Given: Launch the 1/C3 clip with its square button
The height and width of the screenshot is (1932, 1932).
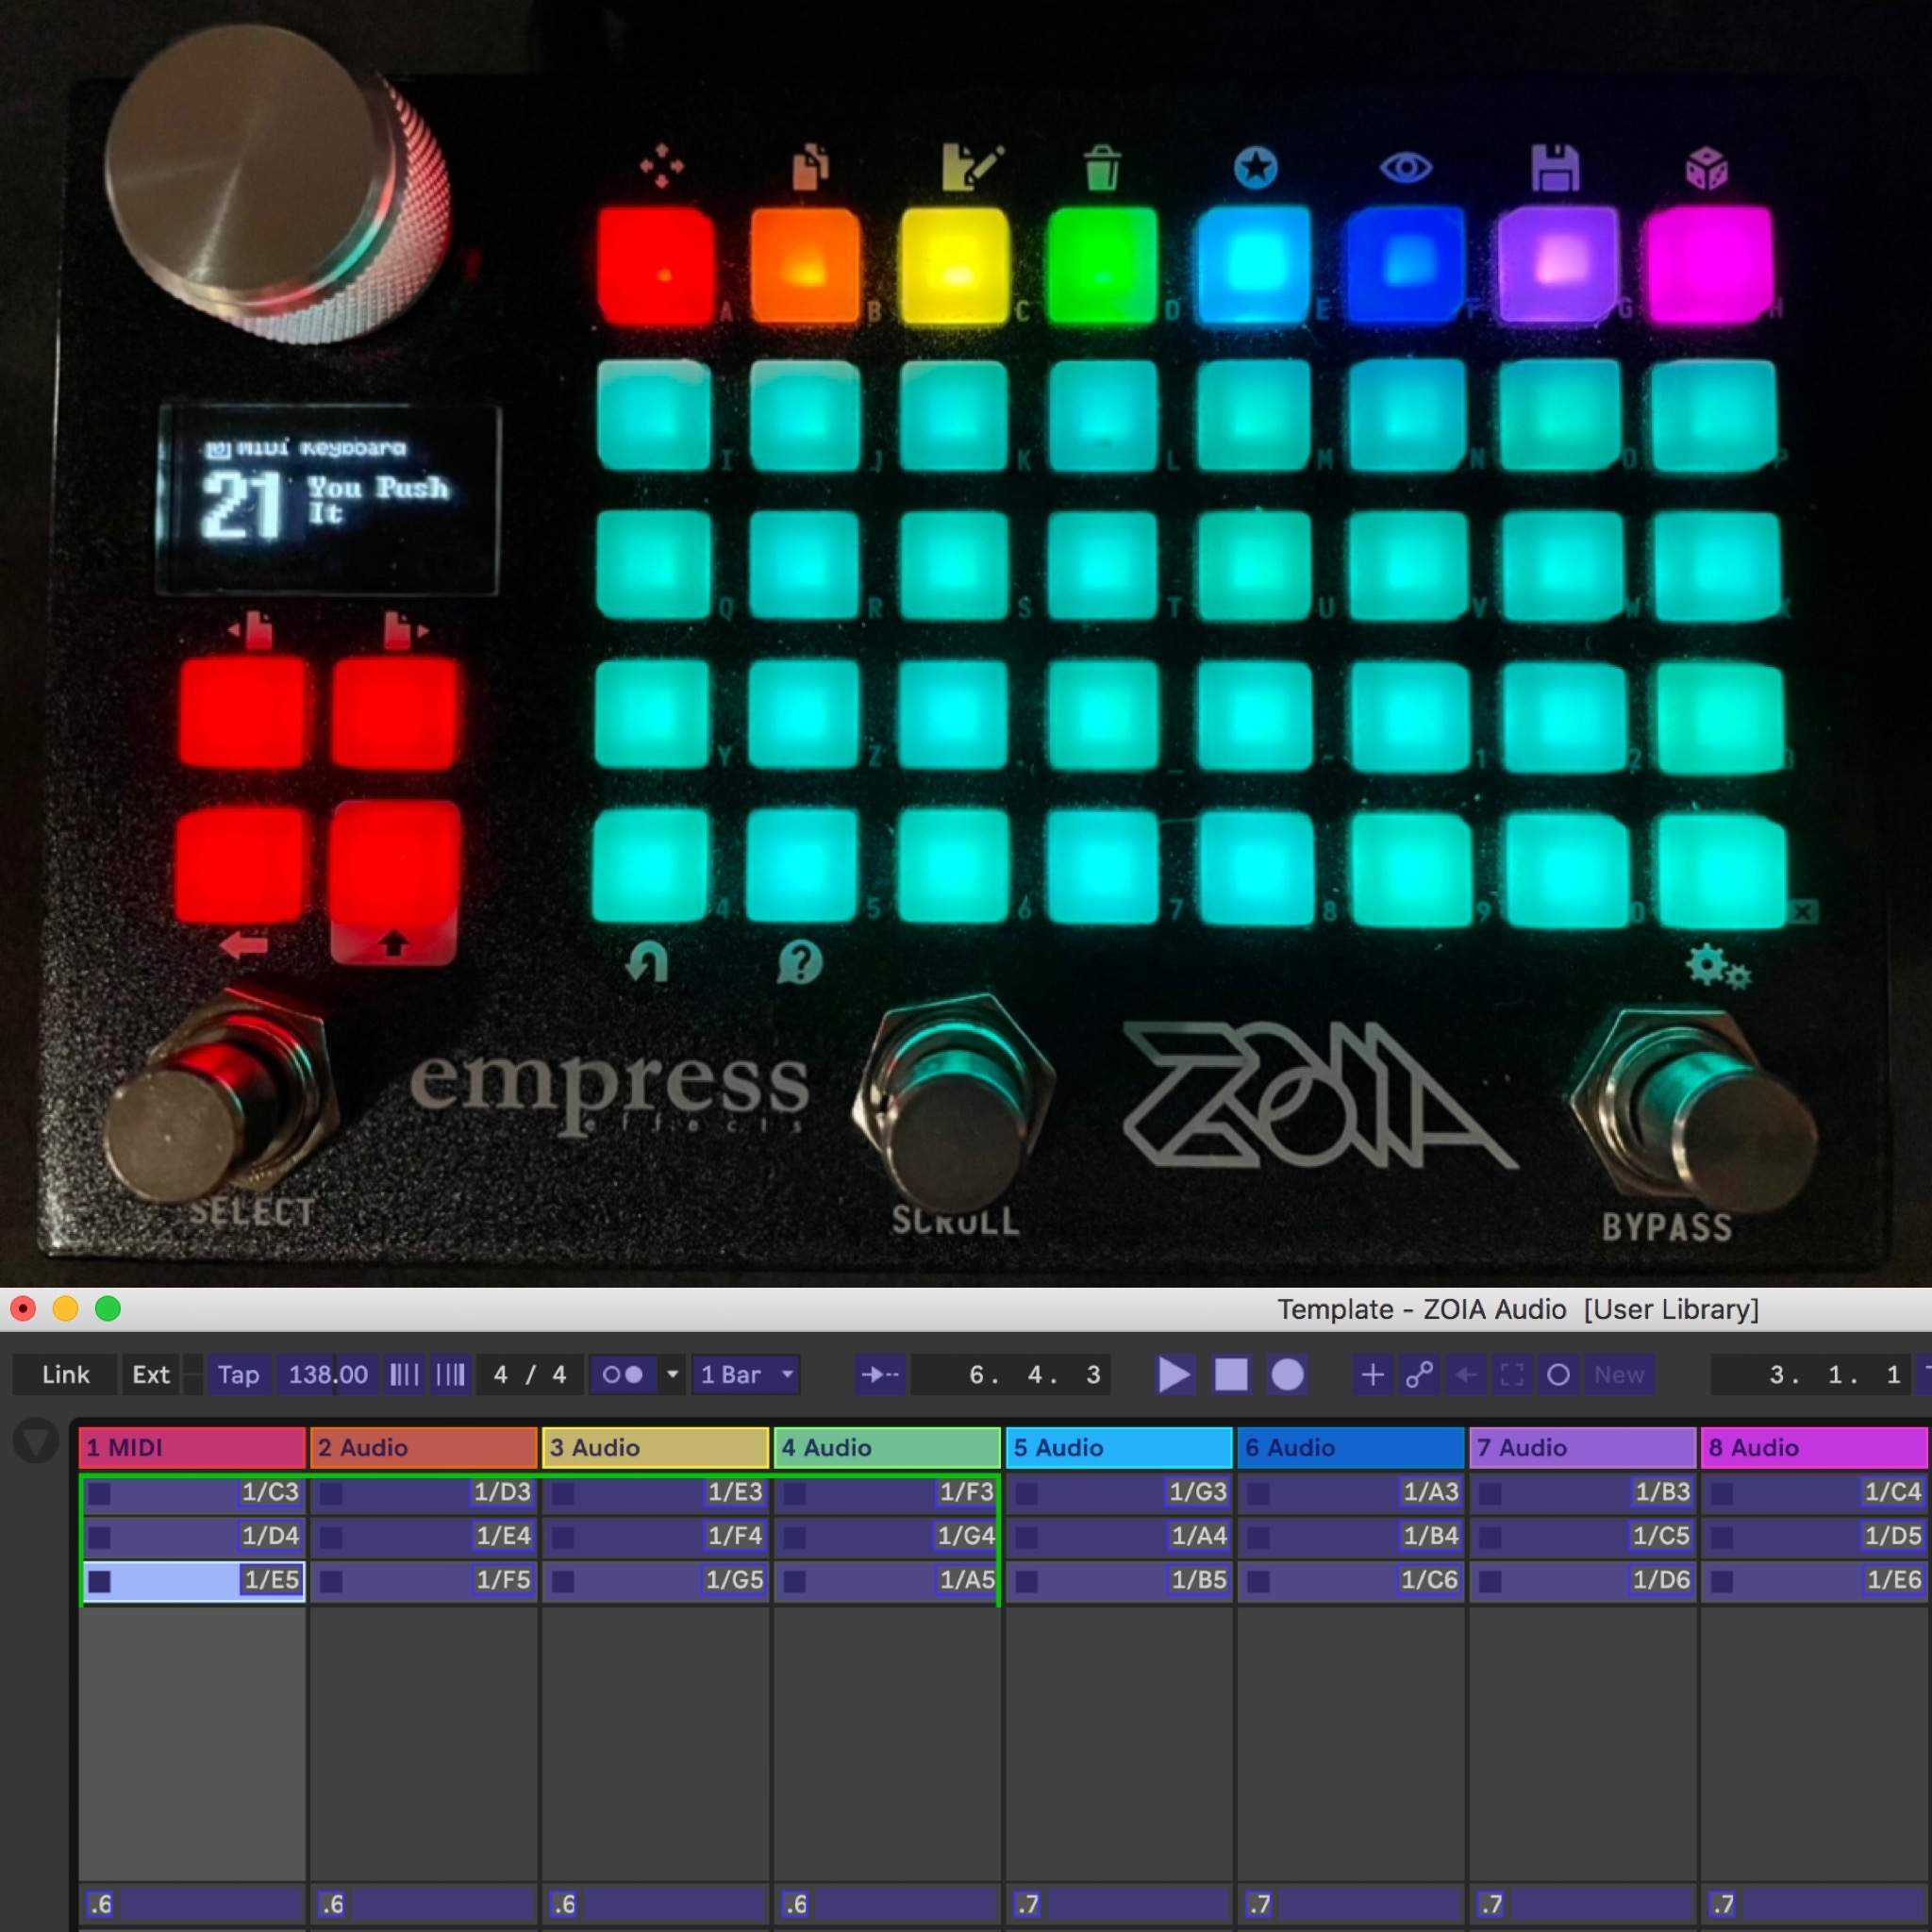Looking at the screenshot, I should [99, 1493].
